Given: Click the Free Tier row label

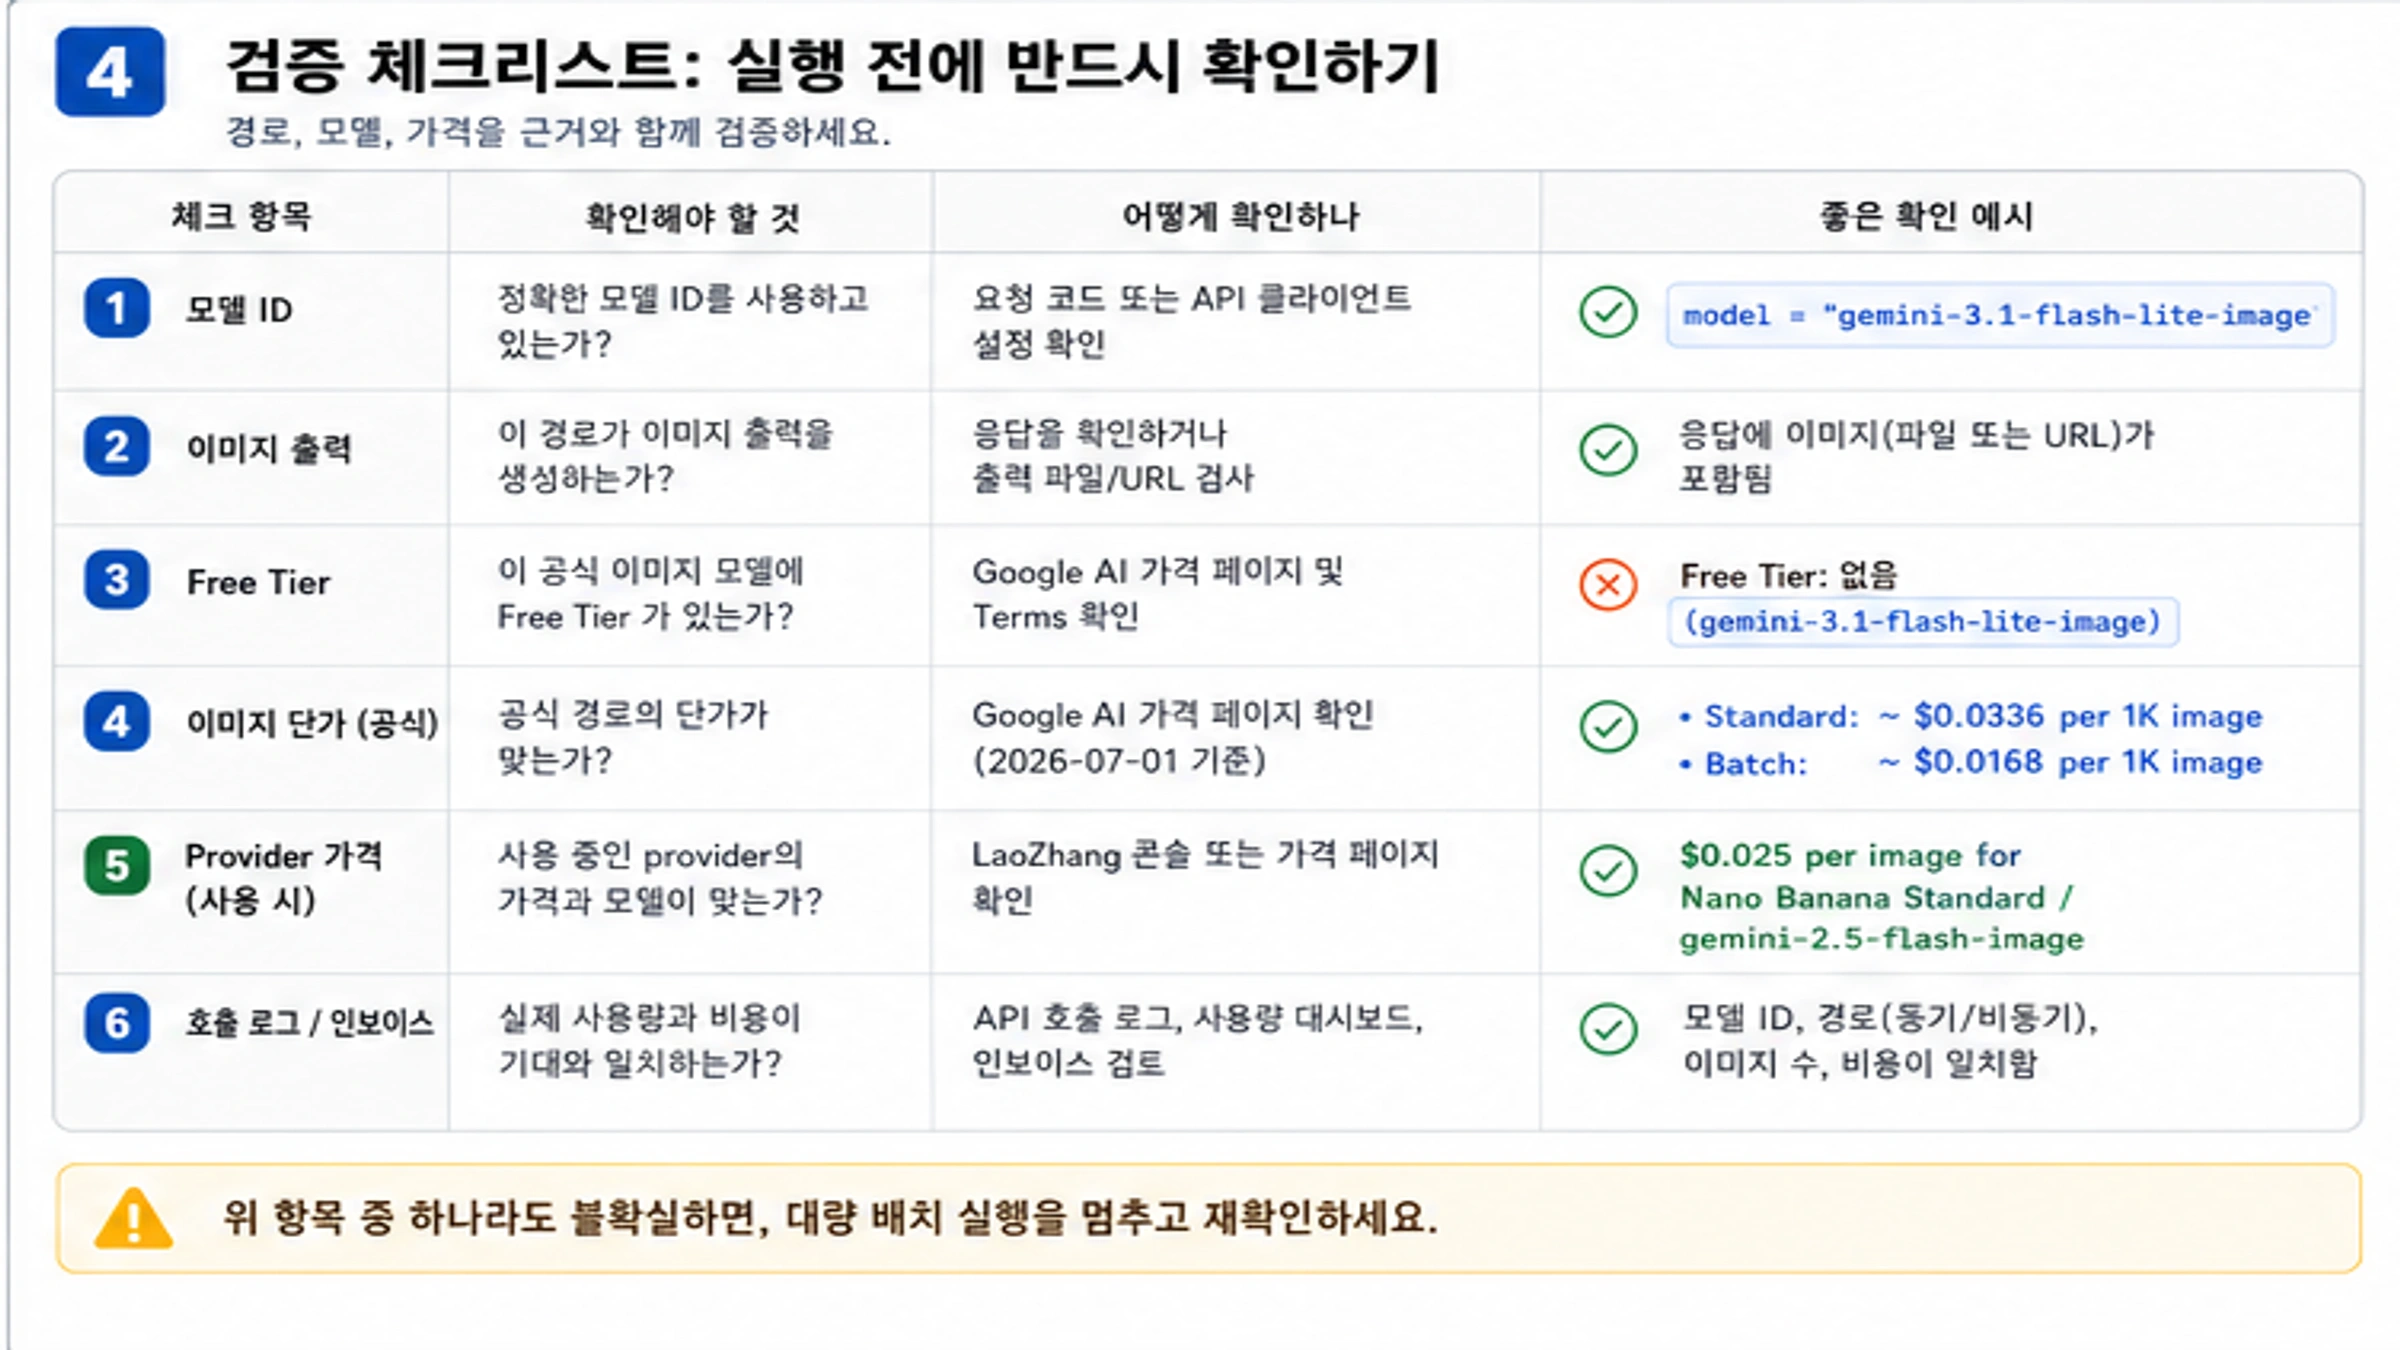Looking at the screenshot, I should (x=258, y=582).
